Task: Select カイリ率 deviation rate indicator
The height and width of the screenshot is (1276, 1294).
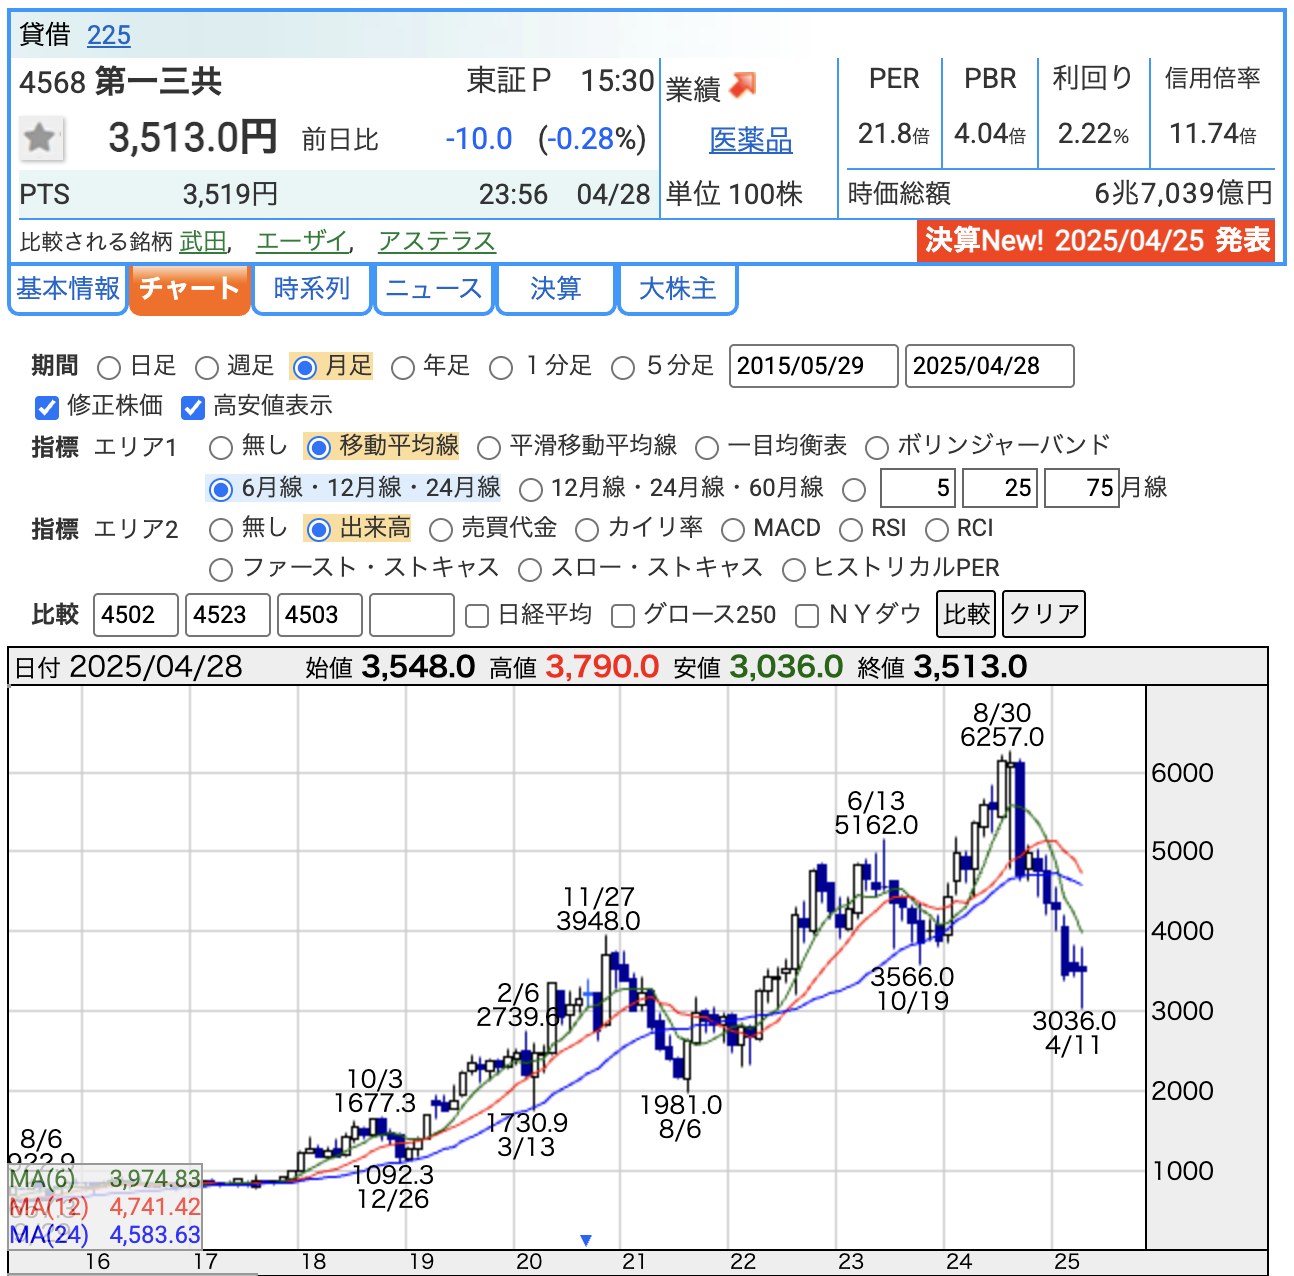Action: [587, 529]
